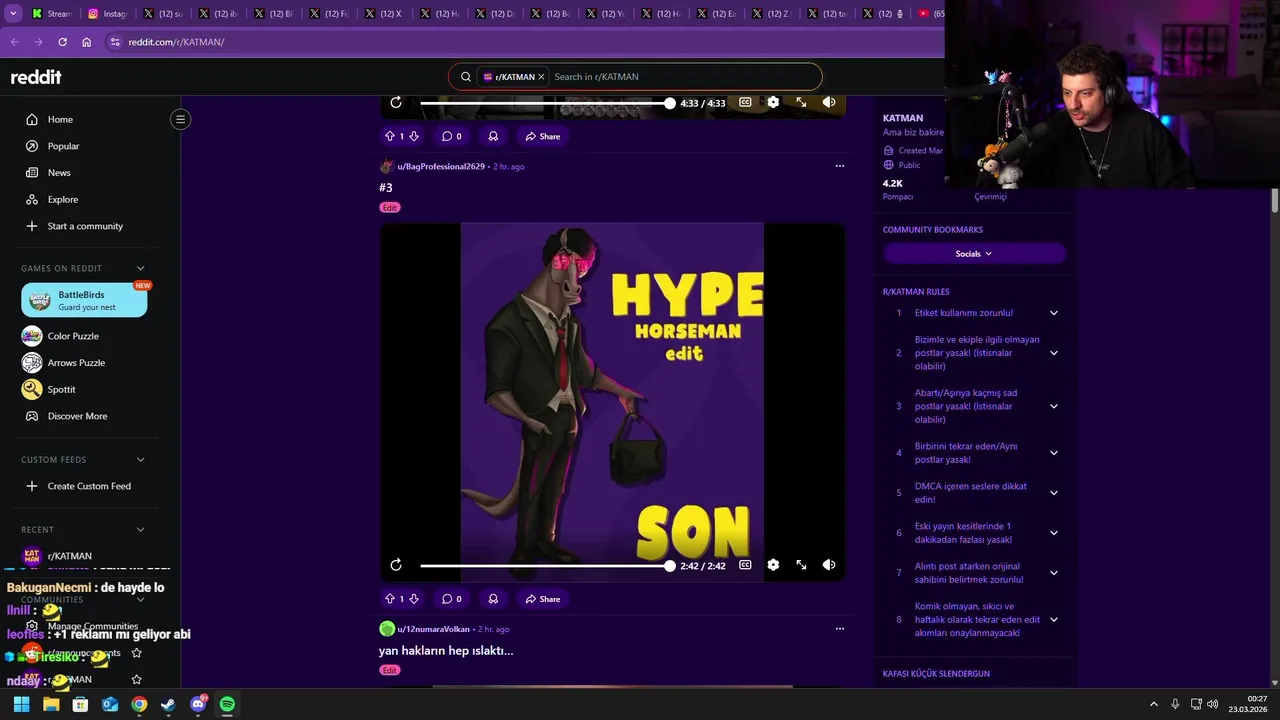Click Start a community
The image size is (1280, 720).
[85, 226]
